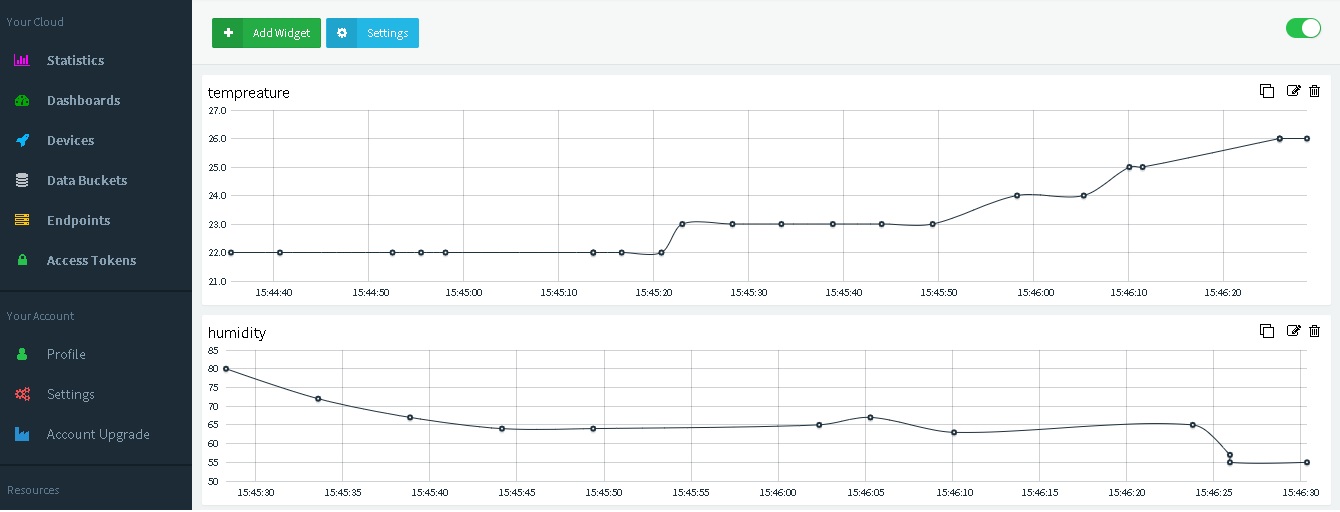Click the Endpoints list icon

point(22,220)
